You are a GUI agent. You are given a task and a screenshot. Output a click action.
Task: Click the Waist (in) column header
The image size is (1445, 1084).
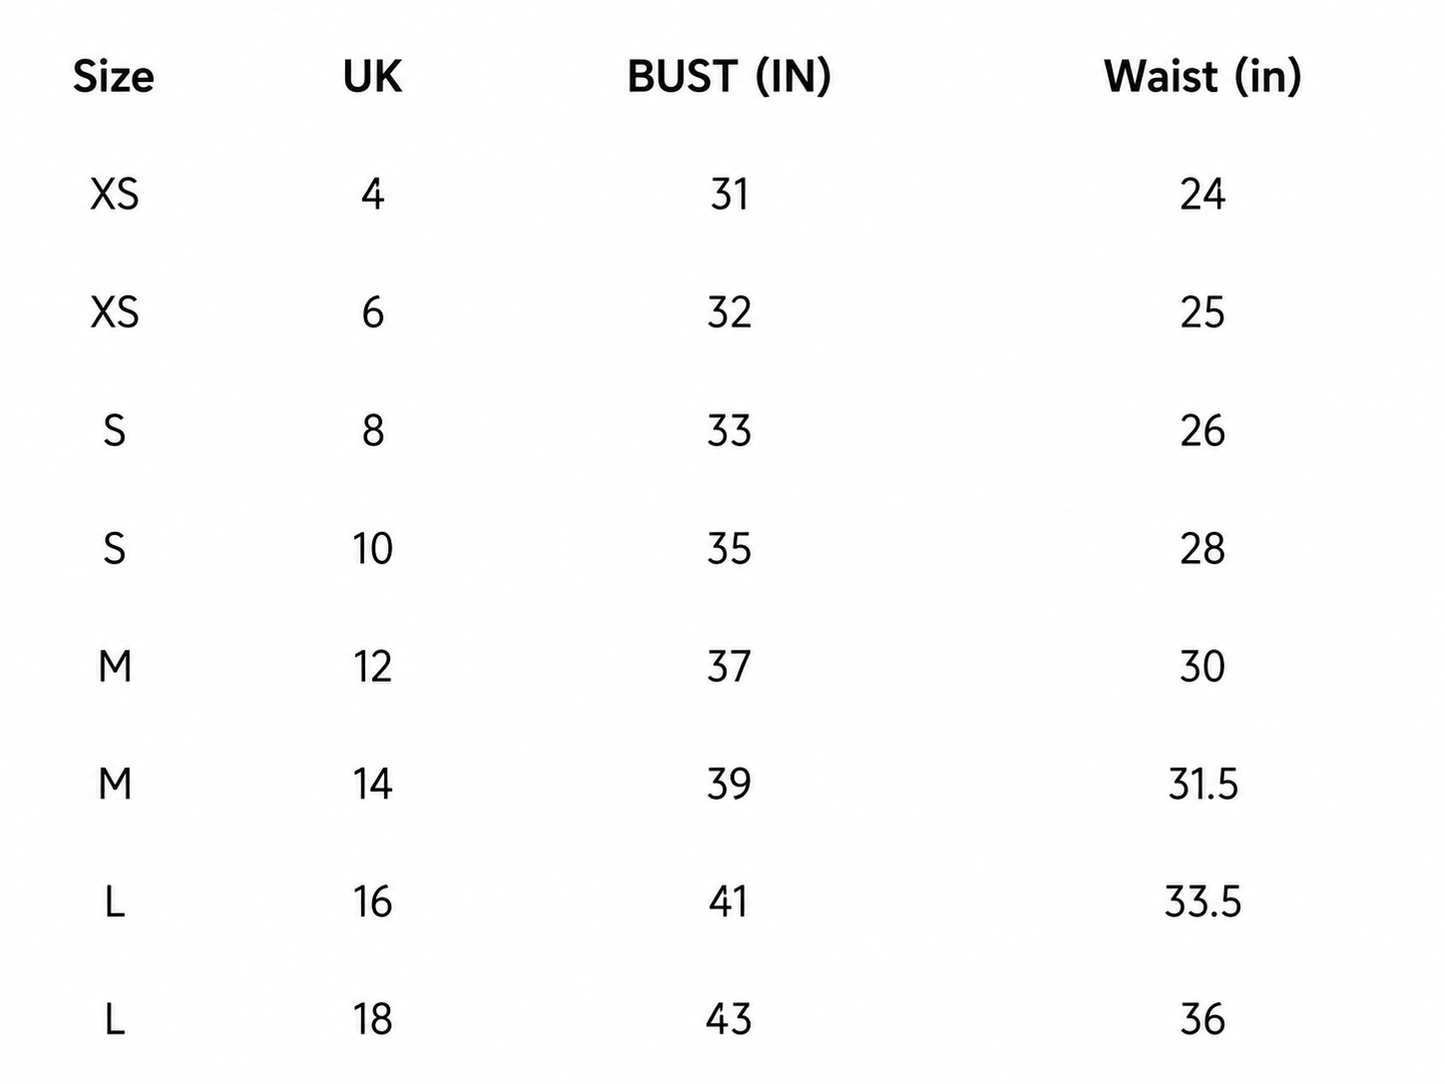point(1202,77)
